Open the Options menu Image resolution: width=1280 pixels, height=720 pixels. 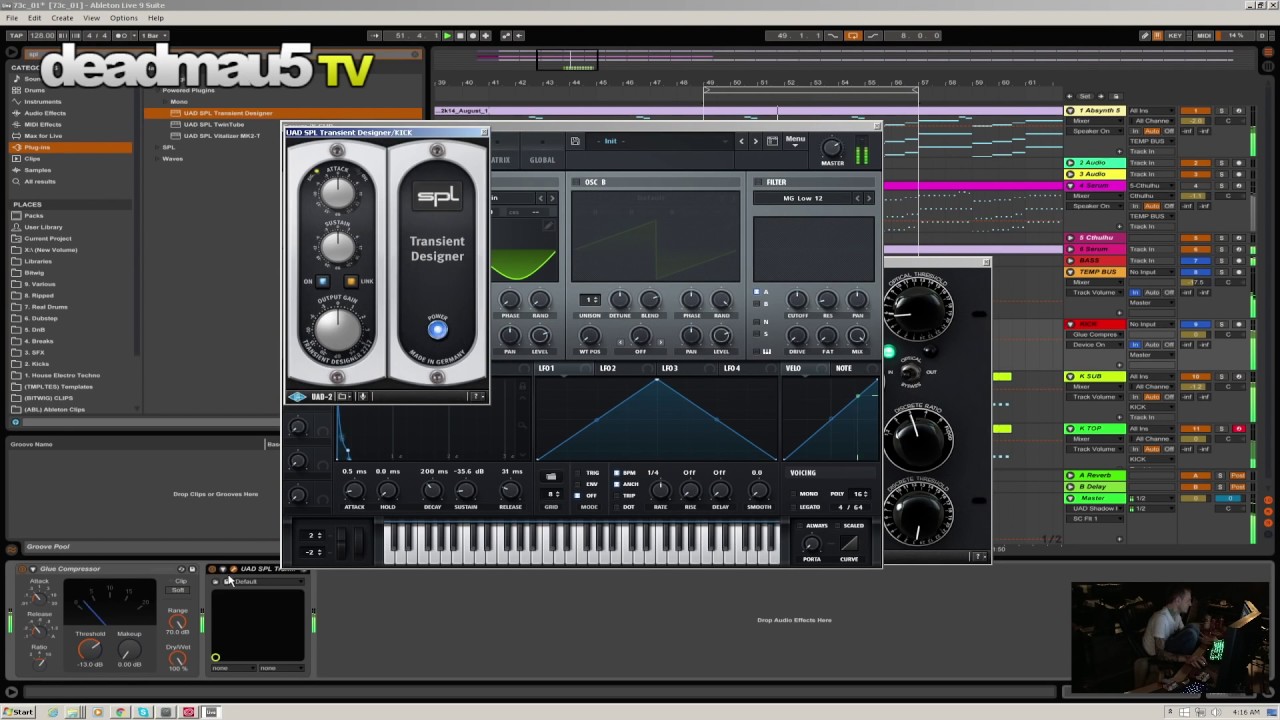[124, 18]
